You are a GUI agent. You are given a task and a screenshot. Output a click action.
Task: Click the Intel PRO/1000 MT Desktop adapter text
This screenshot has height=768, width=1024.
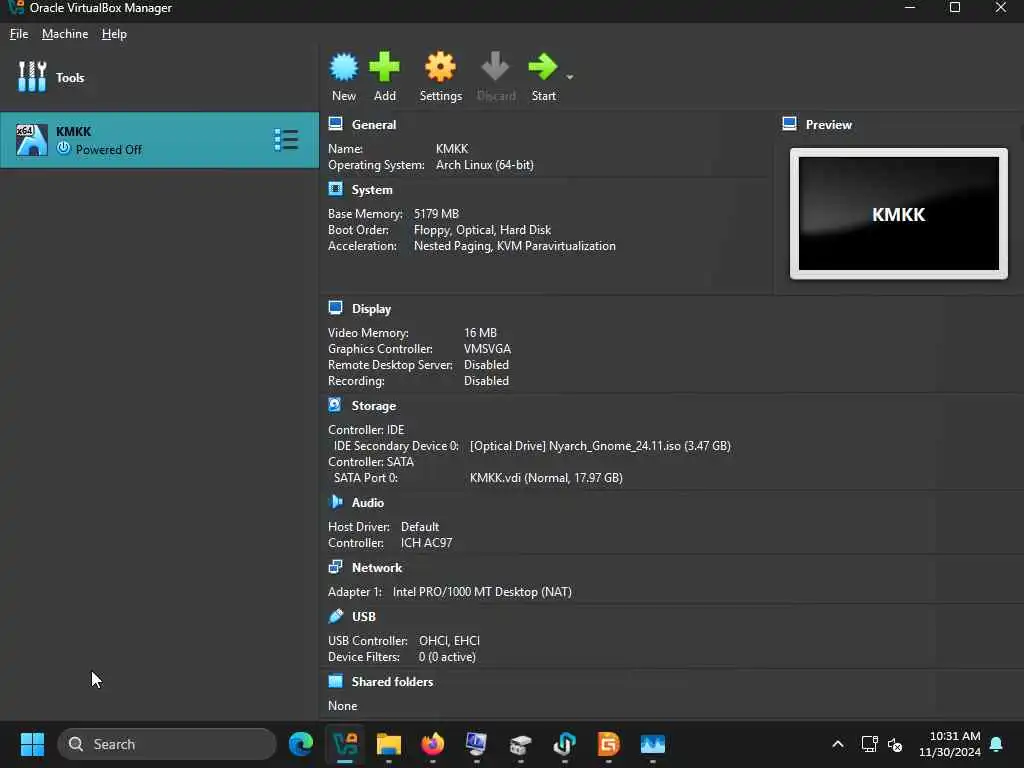pyautogui.click(x=482, y=592)
